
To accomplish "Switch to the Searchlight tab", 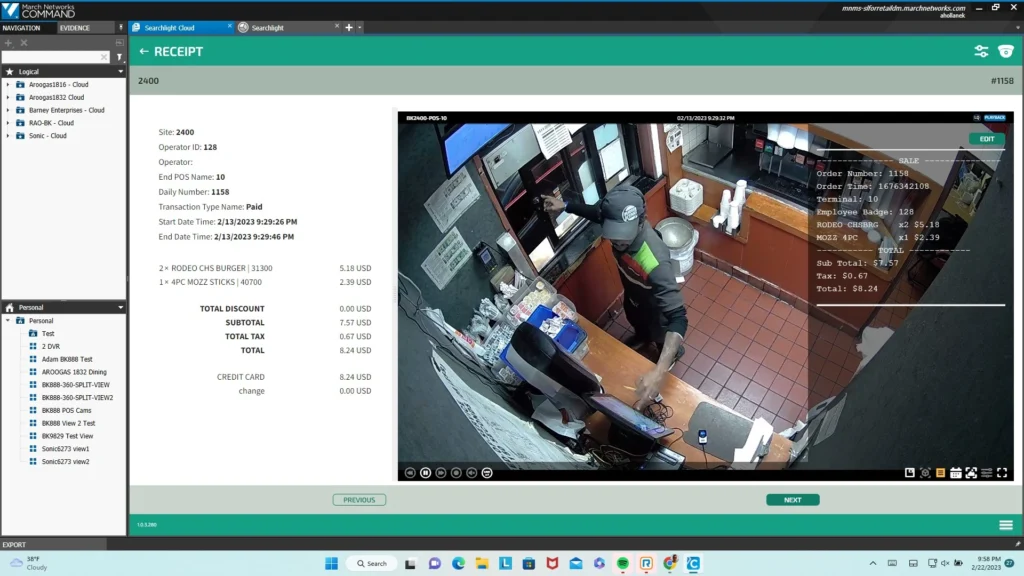I will 267,28.
